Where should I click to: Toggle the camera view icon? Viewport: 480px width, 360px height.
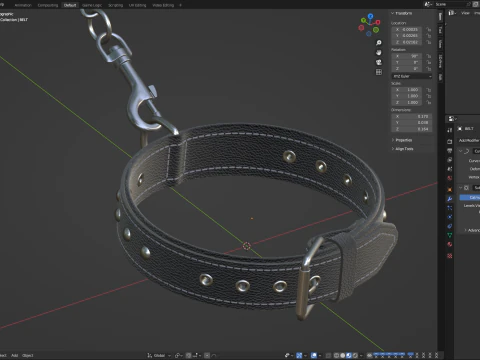[379, 62]
